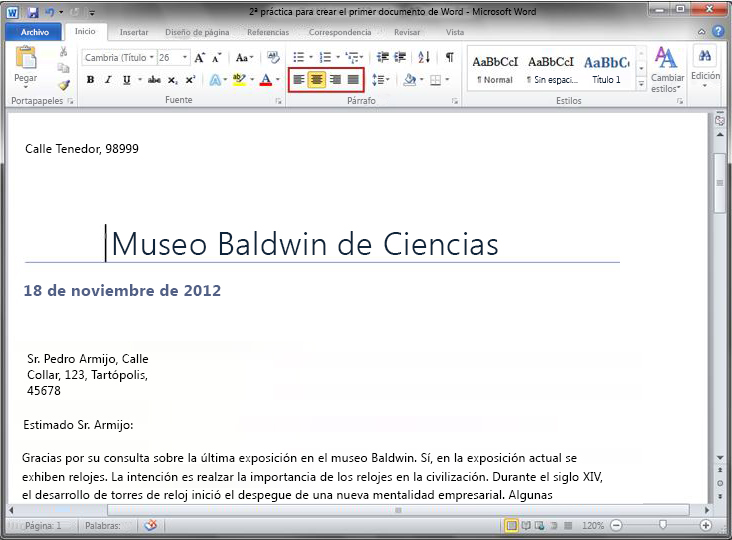Open the Vista tab

point(455,32)
